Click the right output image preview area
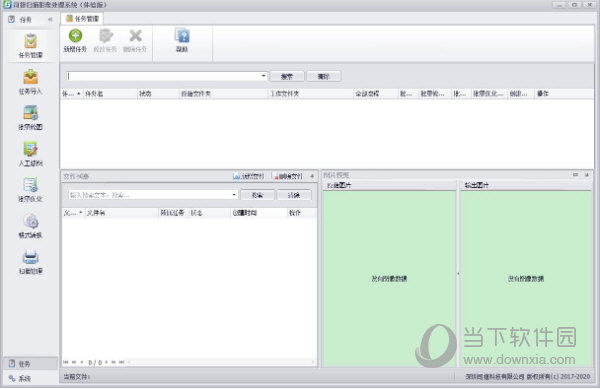 coord(526,278)
